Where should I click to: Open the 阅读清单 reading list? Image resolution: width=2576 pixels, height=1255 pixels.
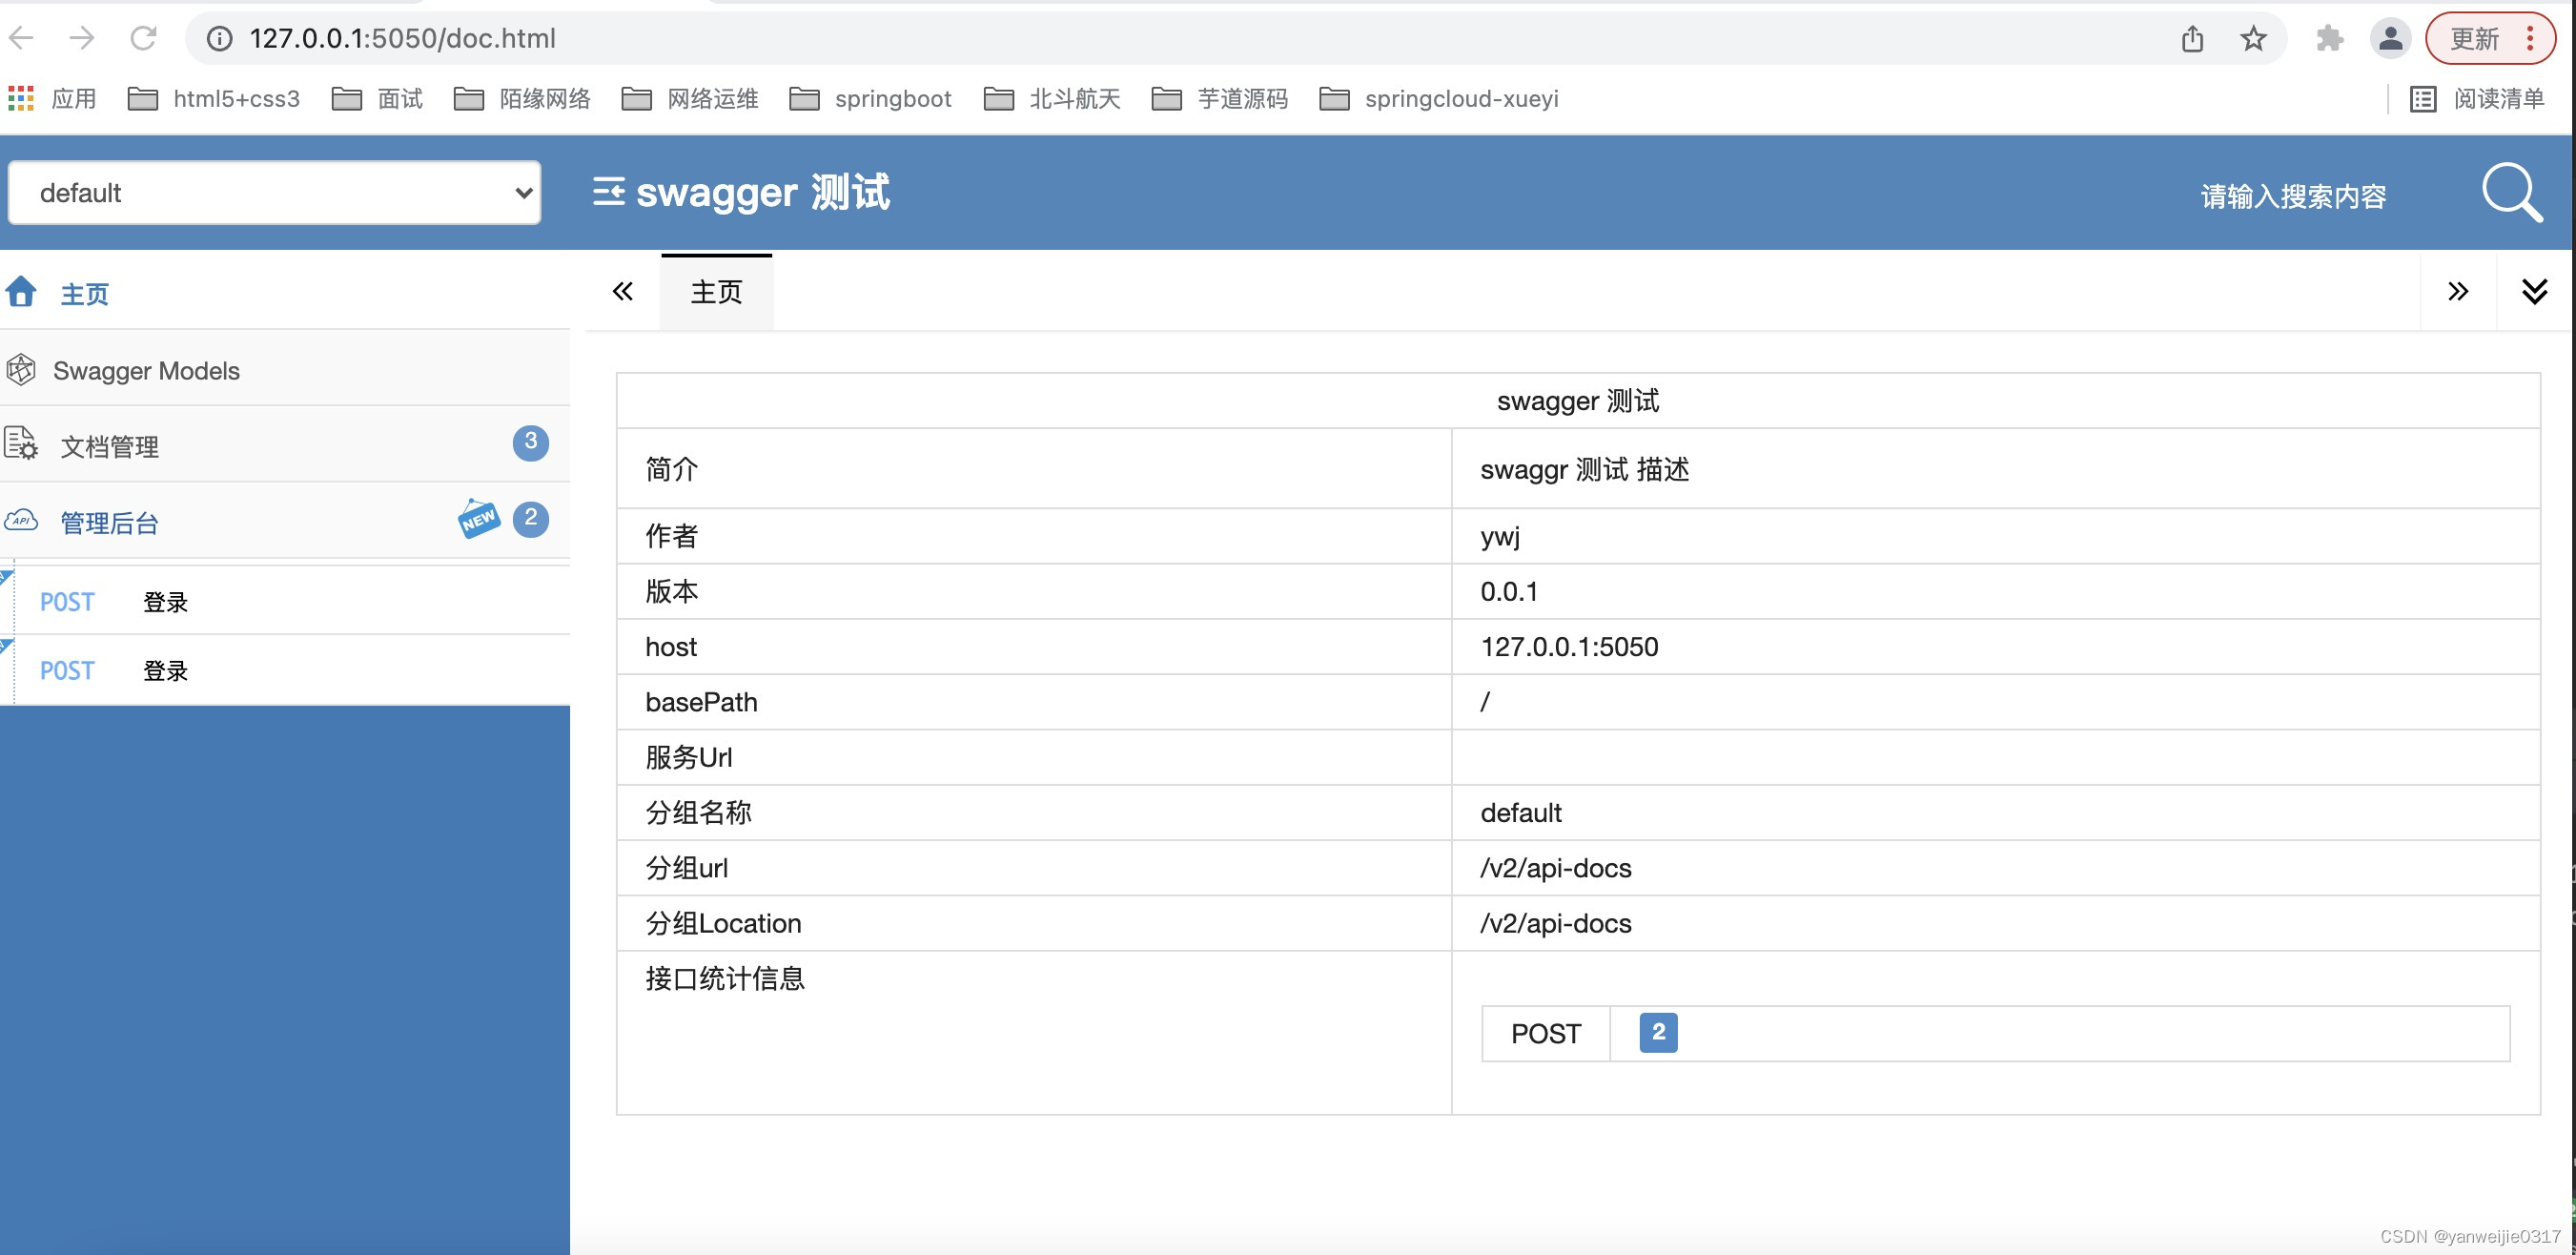tap(2477, 98)
